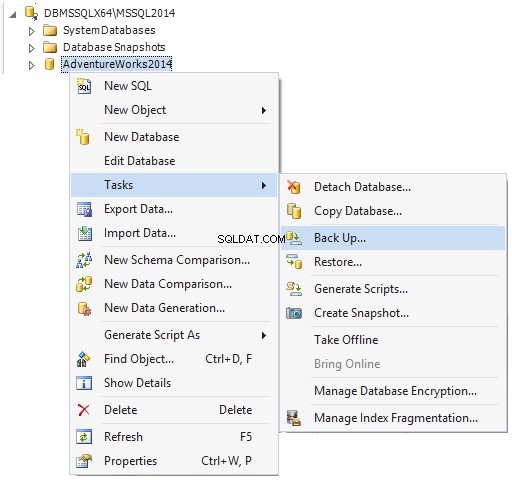
Task: Open Properties from the context menu
Action: (x=174, y=461)
